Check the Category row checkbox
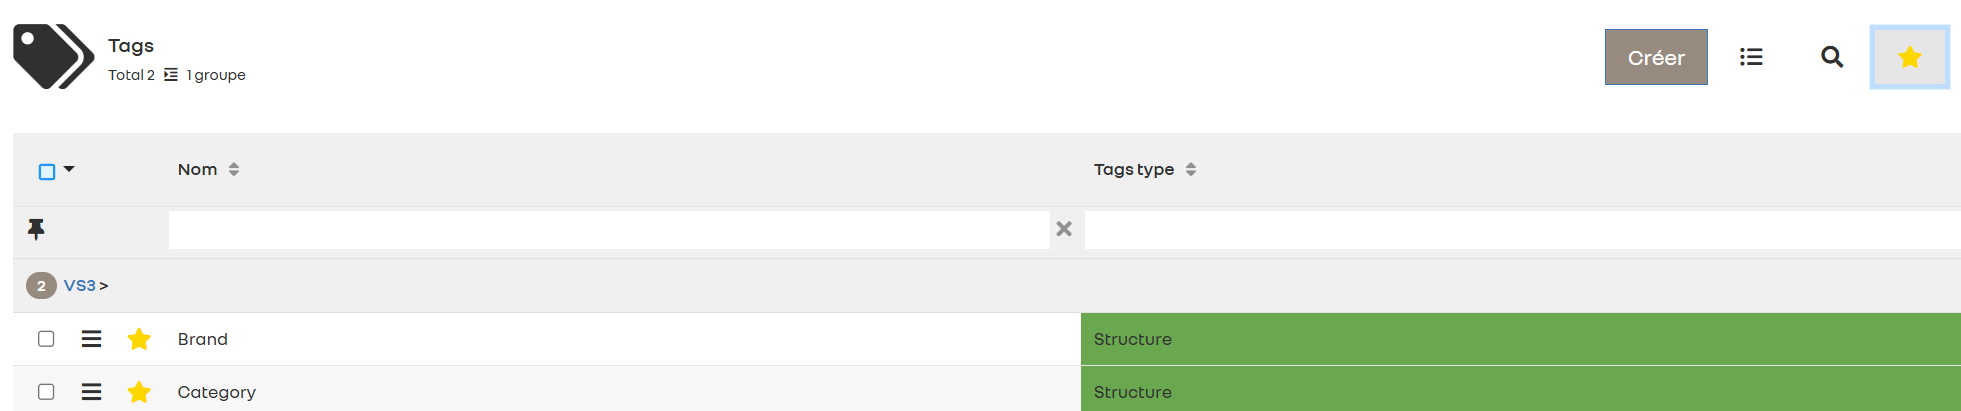Image resolution: width=1961 pixels, height=411 pixels. pos(46,392)
